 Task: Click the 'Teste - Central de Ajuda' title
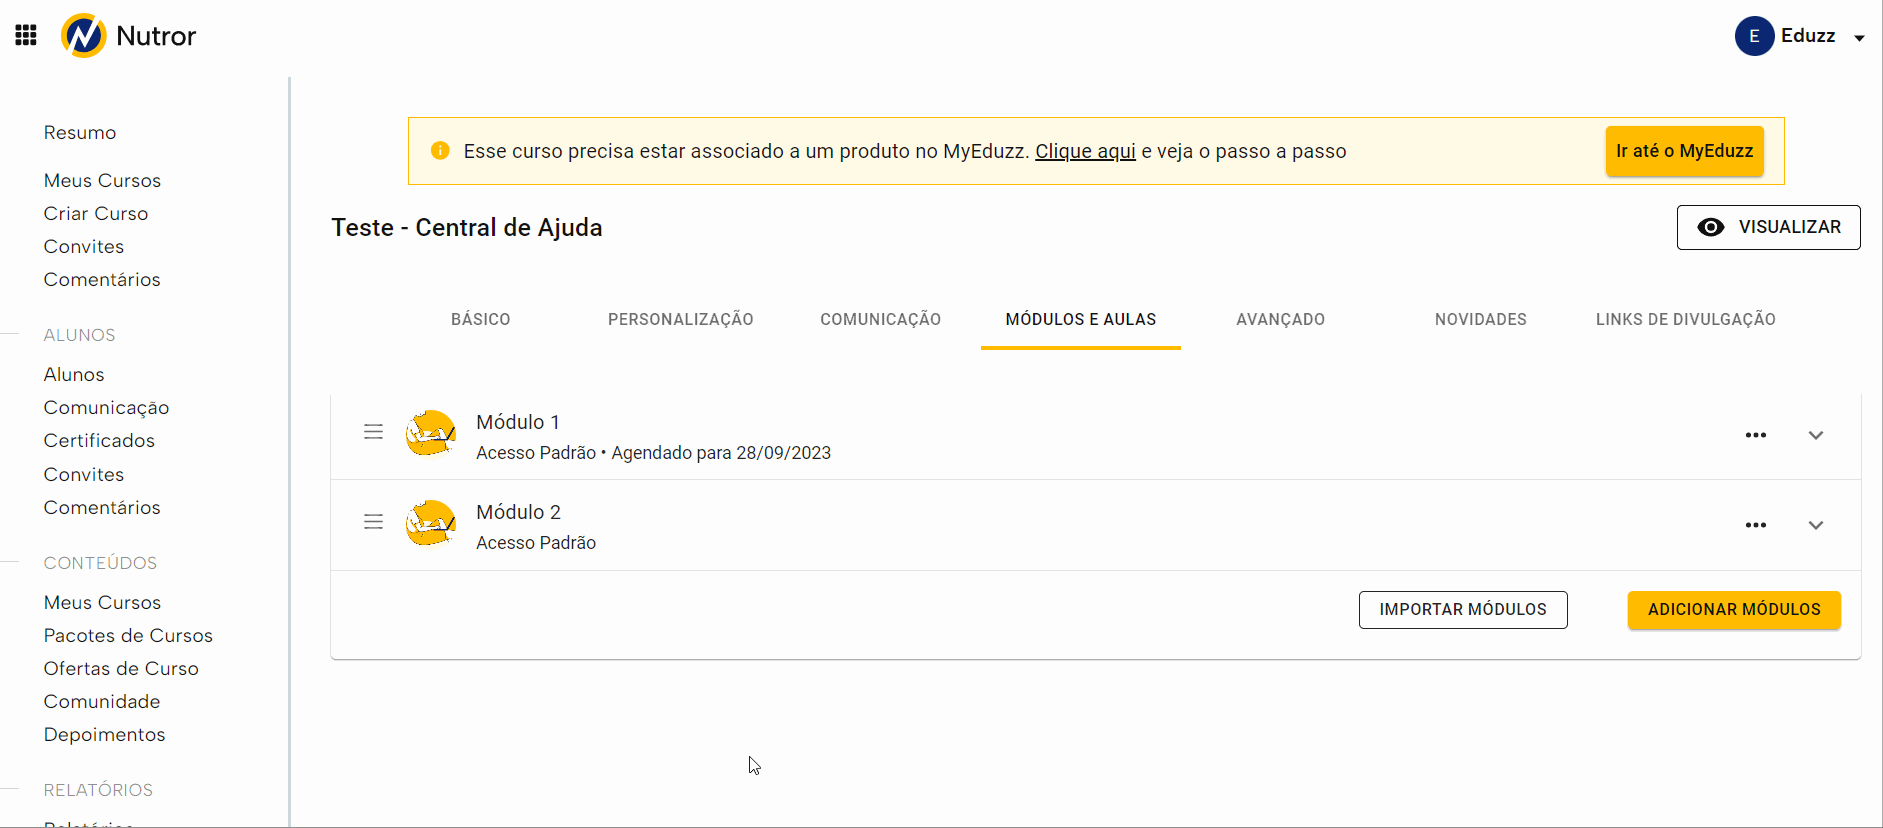click(x=467, y=228)
